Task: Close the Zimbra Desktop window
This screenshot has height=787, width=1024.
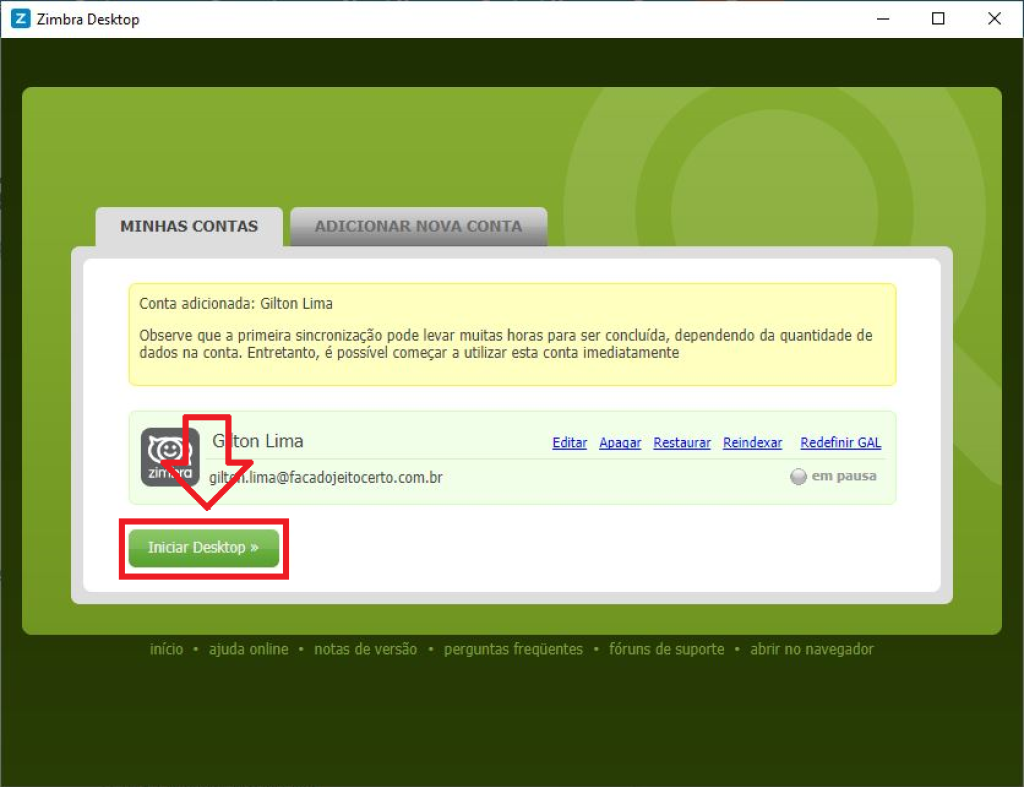Action: (x=994, y=19)
